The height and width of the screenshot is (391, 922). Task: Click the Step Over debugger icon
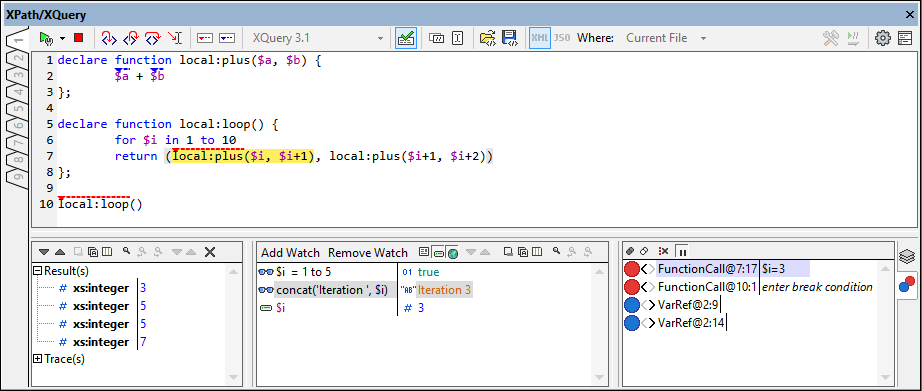152,38
